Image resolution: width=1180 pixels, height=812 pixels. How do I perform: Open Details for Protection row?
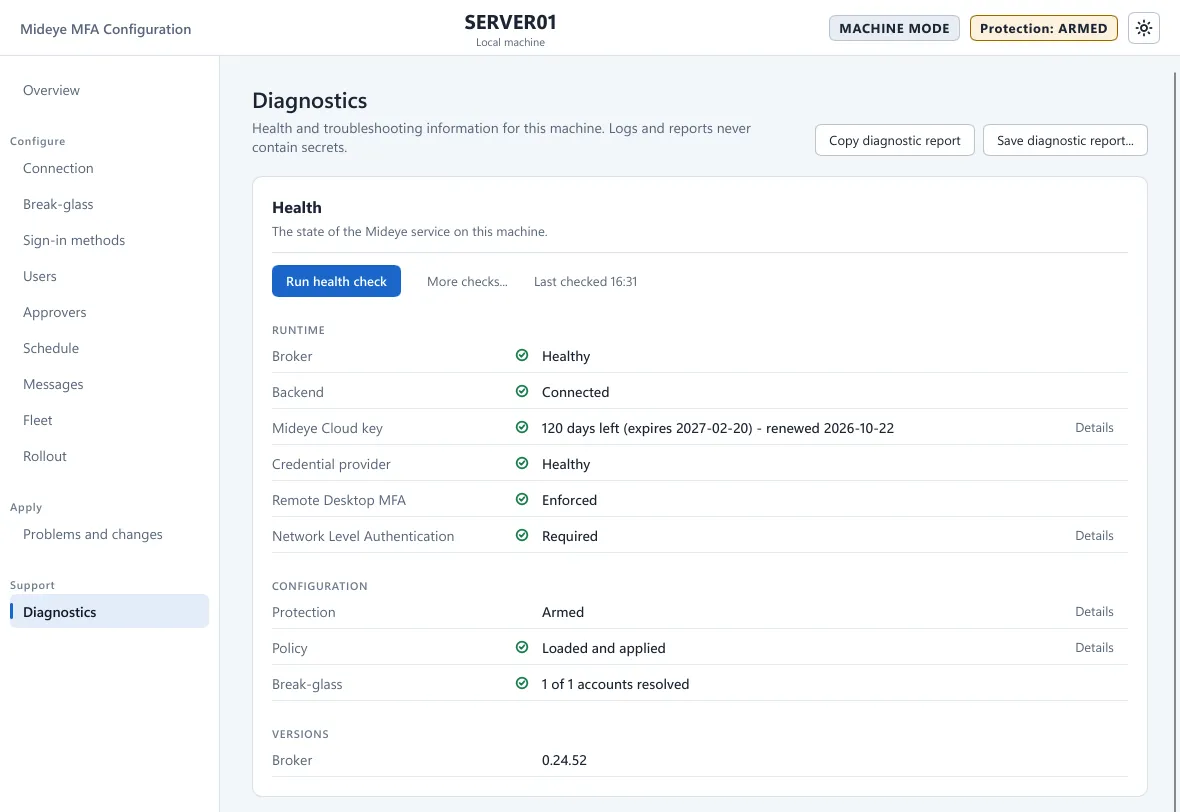[x=1093, y=612]
